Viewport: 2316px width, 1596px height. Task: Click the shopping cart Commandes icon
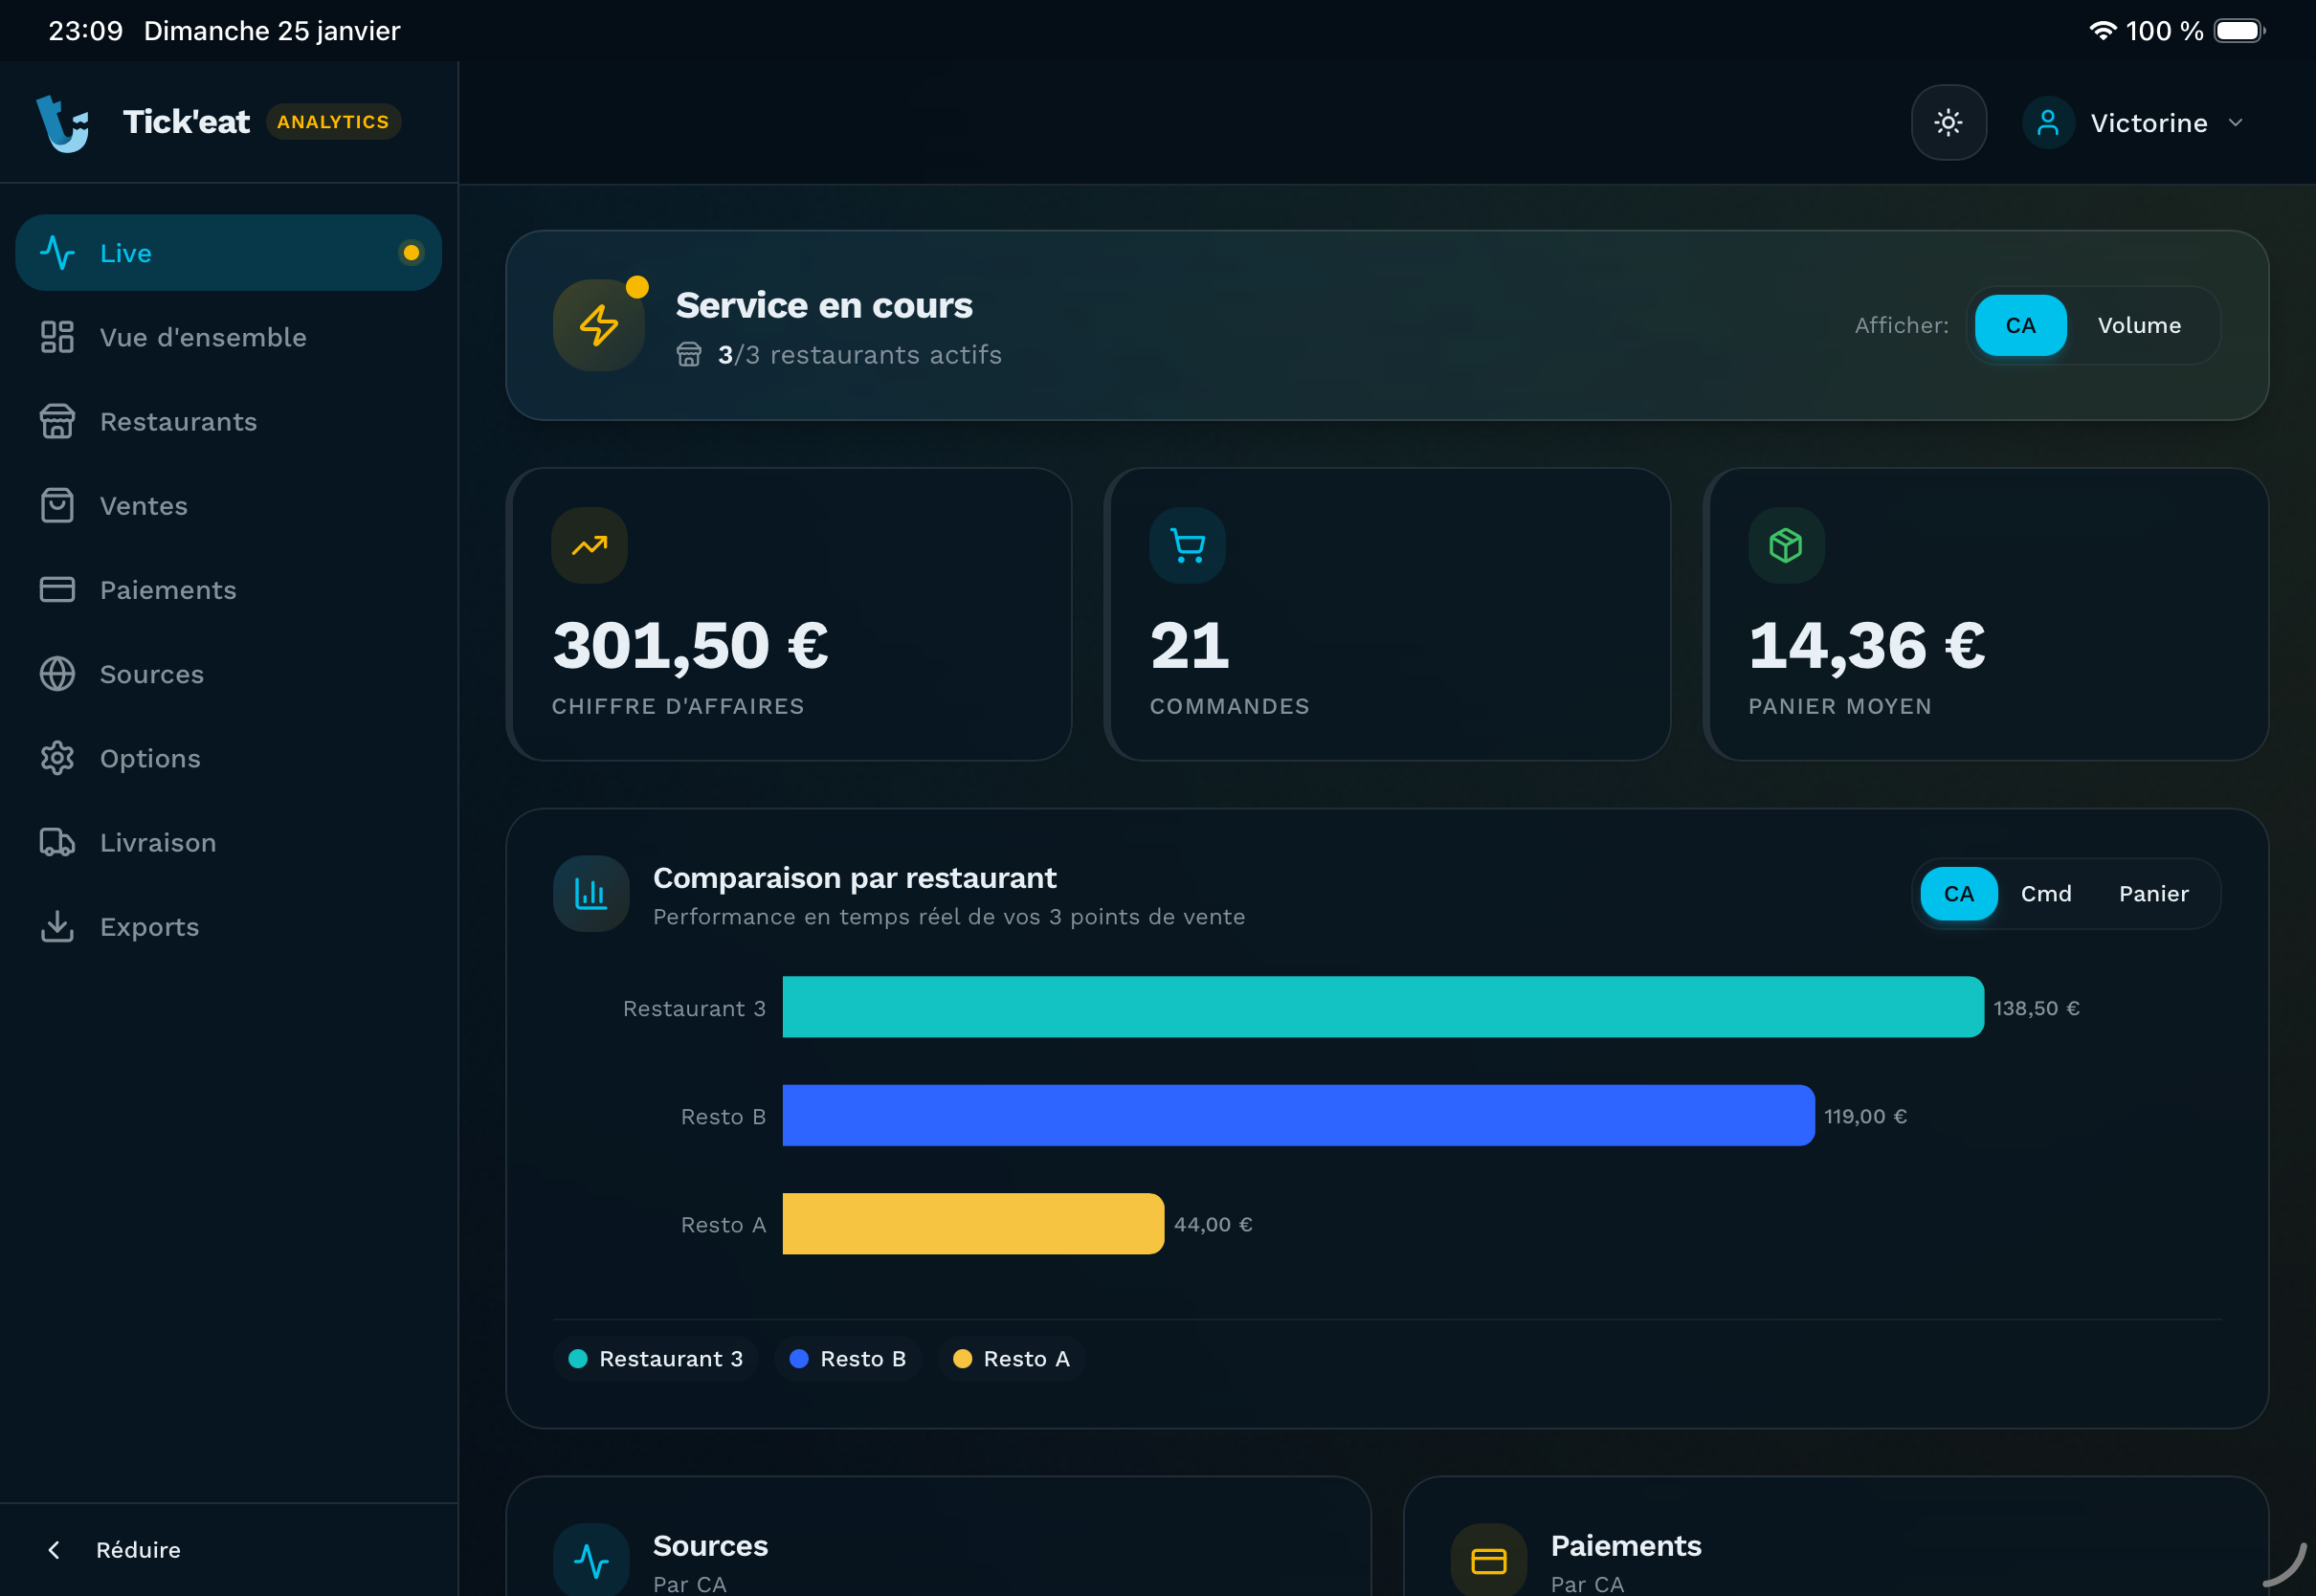[1187, 546]
